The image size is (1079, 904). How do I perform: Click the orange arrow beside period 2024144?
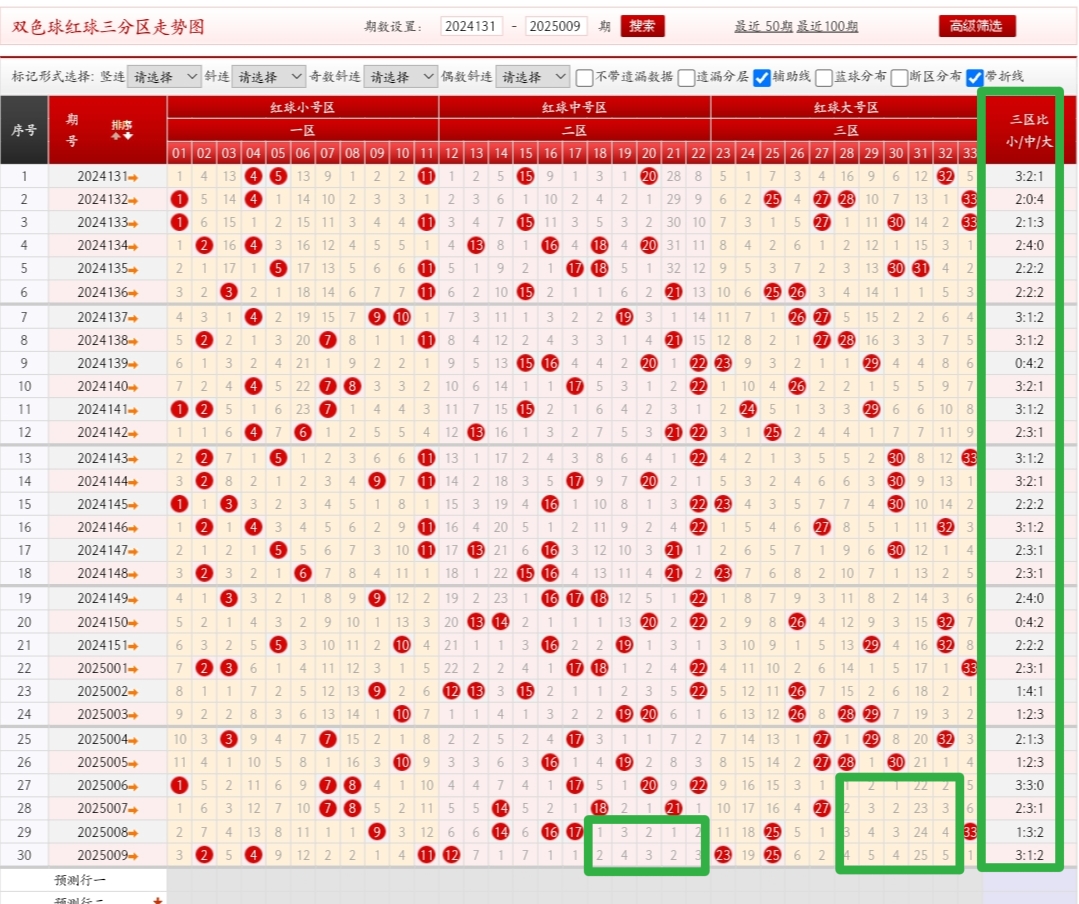pos(133,482)
